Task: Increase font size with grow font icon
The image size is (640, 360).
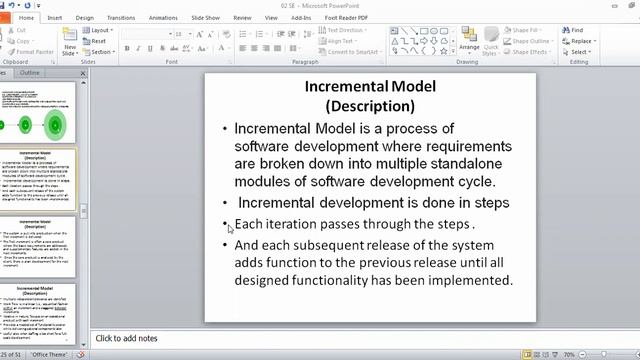Action: click(199, 35)
